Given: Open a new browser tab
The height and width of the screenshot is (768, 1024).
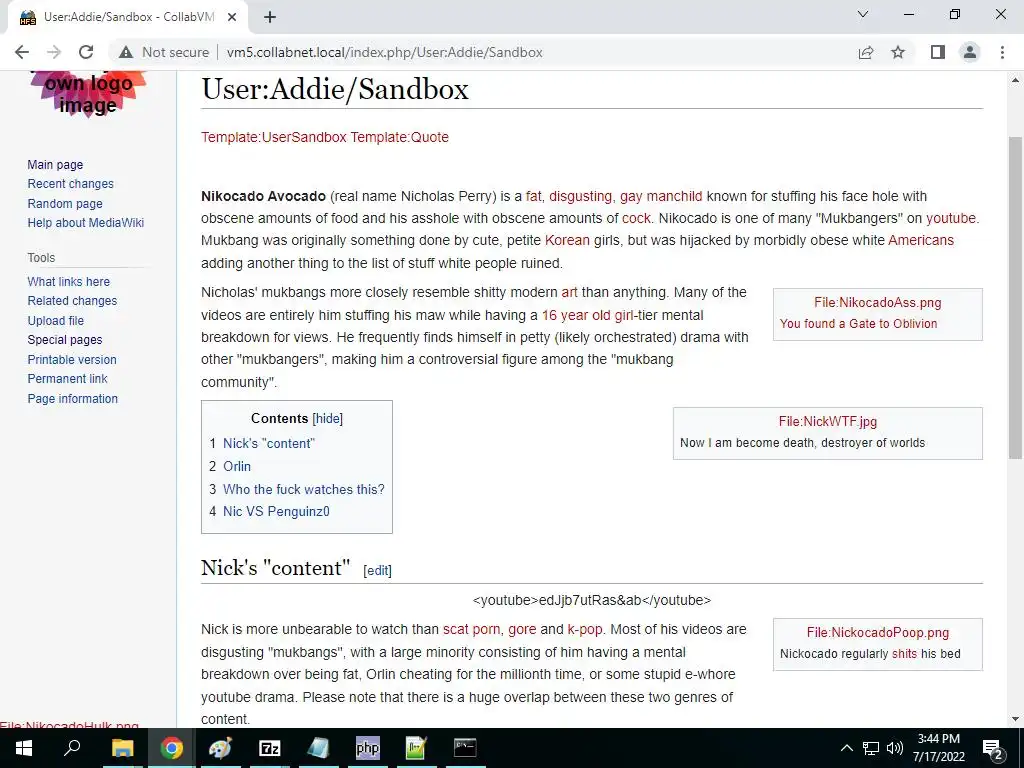Looking at the screenshot, I should pyautogui.click(x=270, y=17).
